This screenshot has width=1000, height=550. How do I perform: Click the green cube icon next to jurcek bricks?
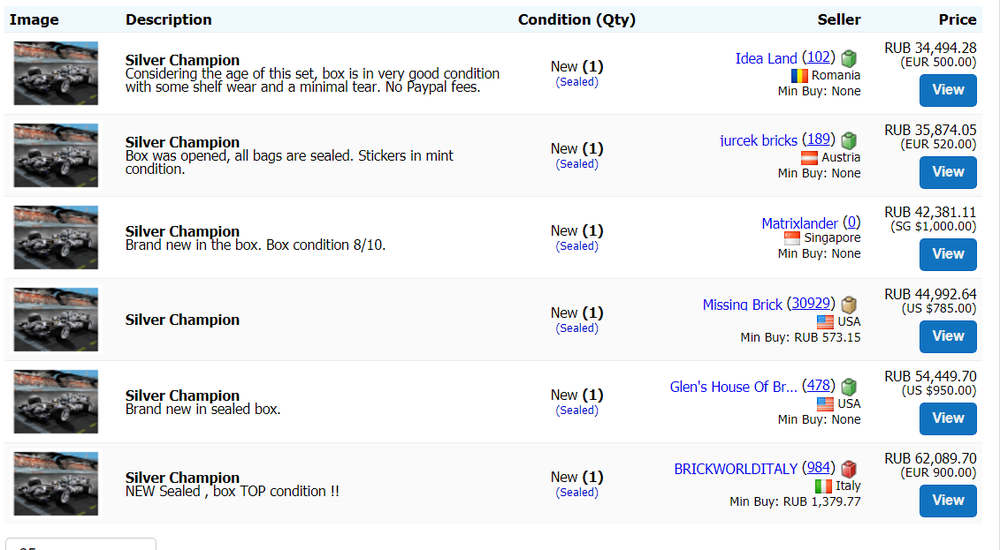click(x=850, y=141)
